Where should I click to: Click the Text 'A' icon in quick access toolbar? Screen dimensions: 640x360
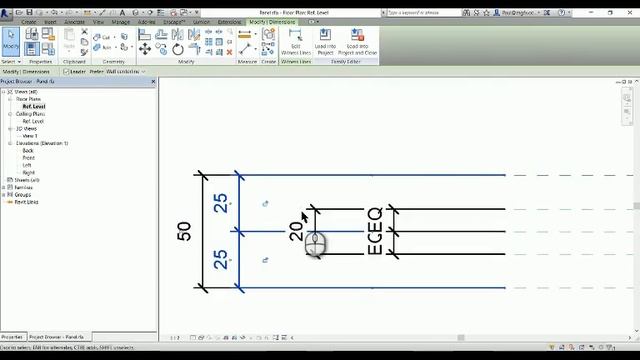pos(122,13)
